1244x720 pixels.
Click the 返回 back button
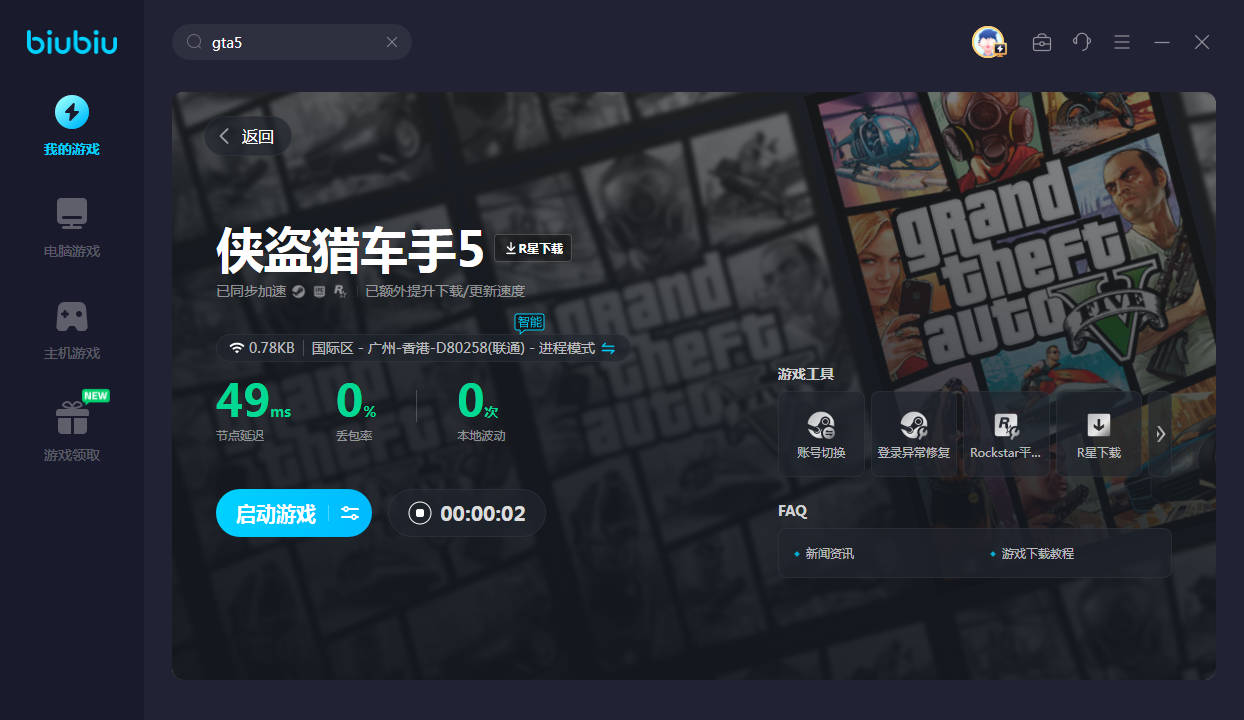coord(248,136)
